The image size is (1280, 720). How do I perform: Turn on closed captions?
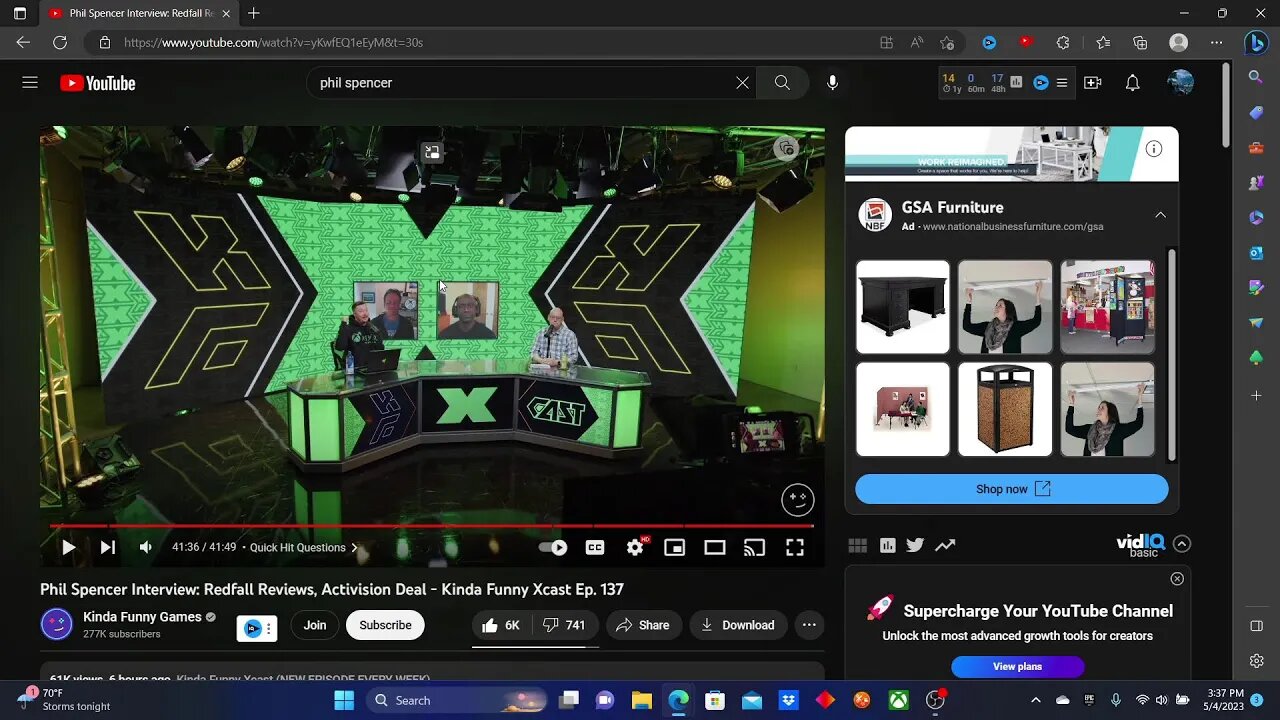click(595, 547)
